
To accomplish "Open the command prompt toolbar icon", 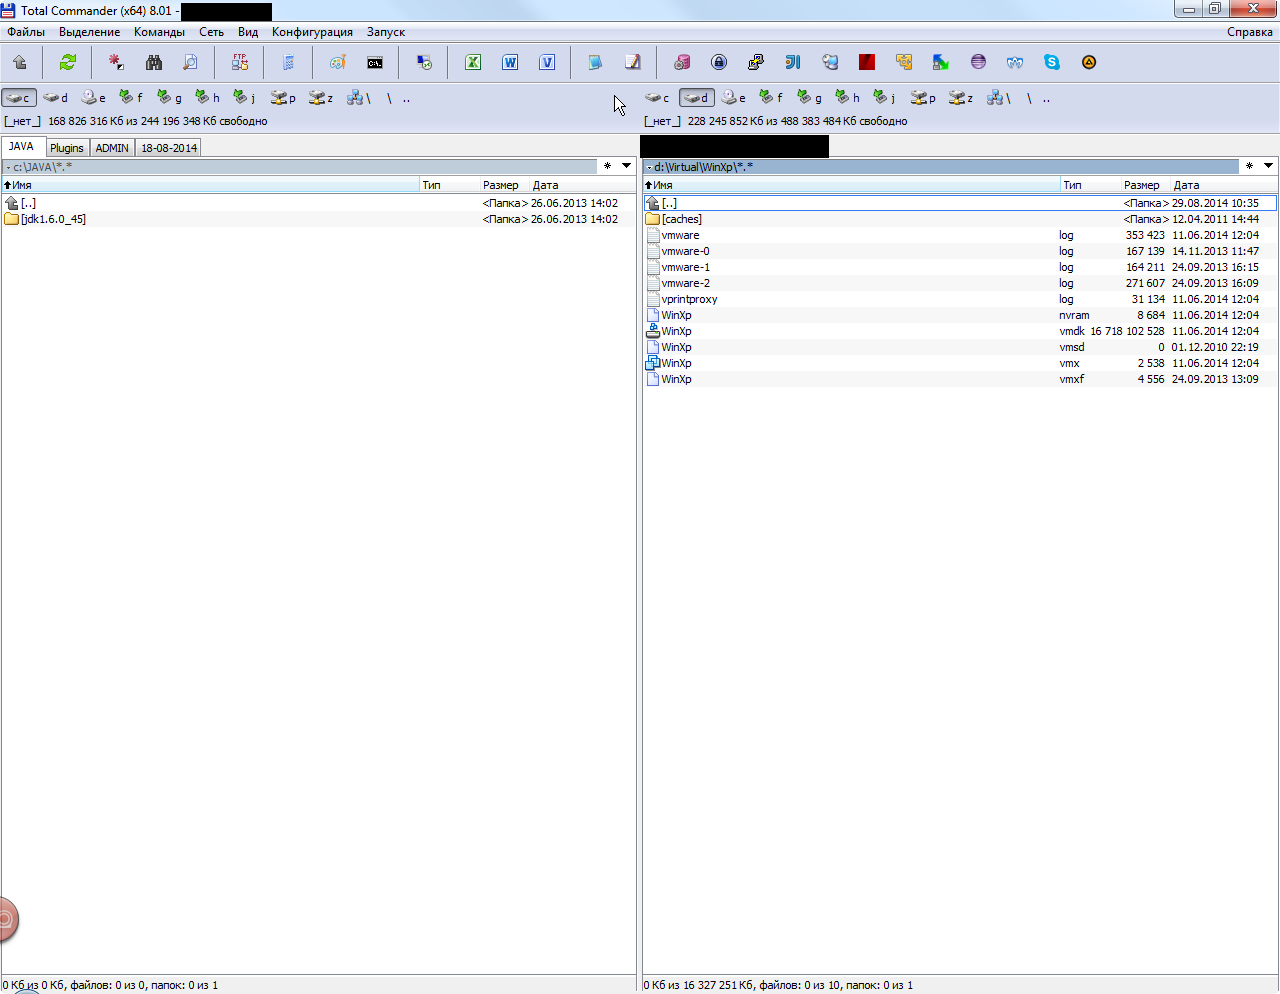I will pyautogui.click(x=375, y=62).
